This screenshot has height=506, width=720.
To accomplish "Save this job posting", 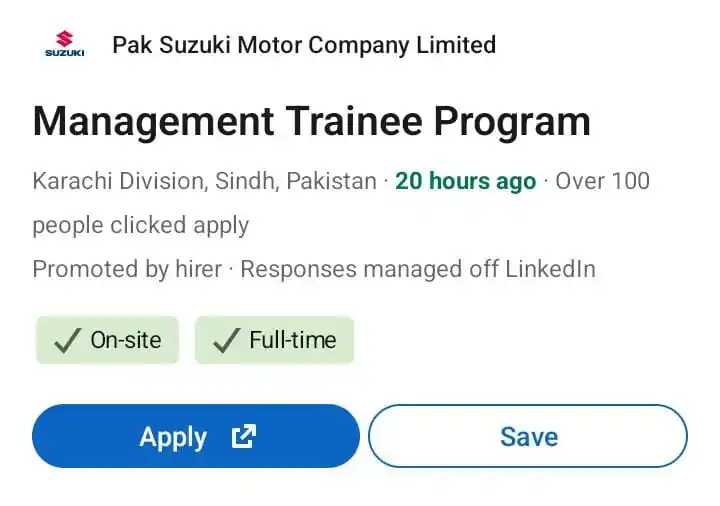I will pos(528,436).
